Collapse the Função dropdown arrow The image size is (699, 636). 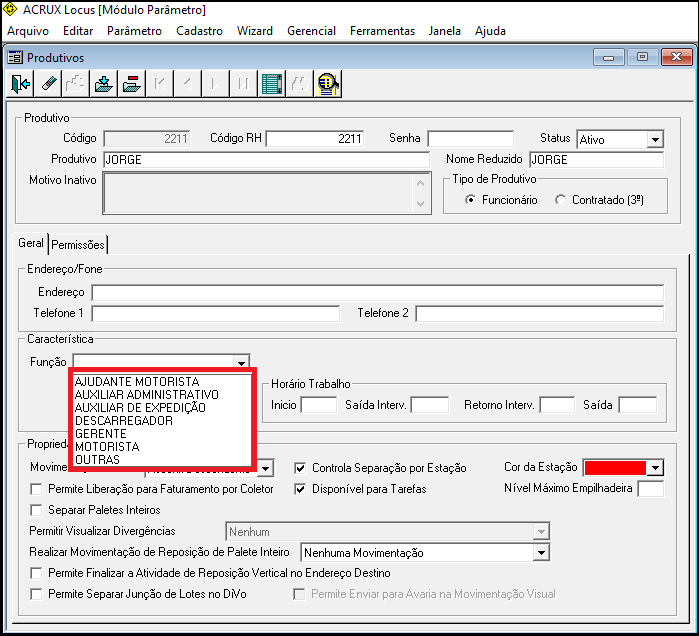(x=241, y=362)
